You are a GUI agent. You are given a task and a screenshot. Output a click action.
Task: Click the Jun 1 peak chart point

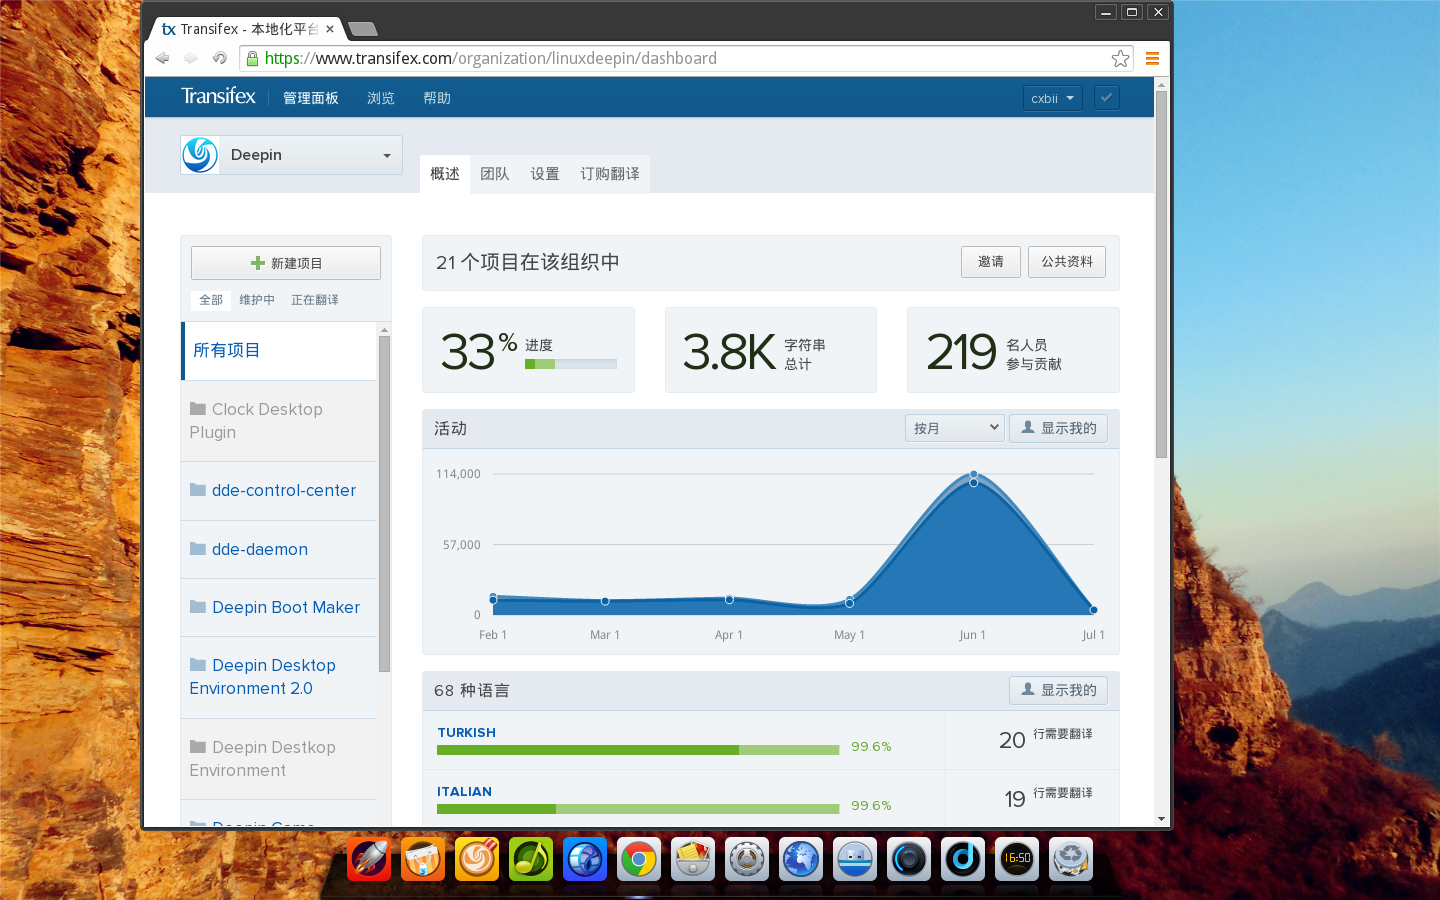(973, 475)
